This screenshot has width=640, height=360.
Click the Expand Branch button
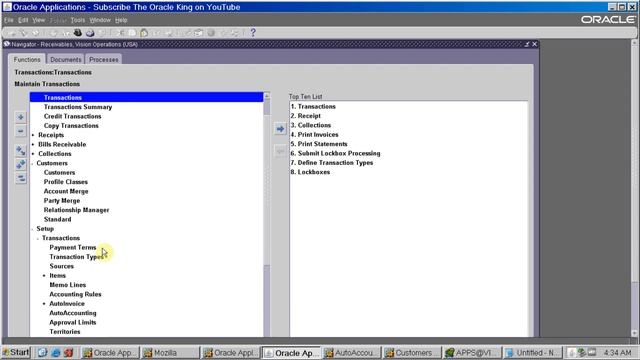click(21, 151)
